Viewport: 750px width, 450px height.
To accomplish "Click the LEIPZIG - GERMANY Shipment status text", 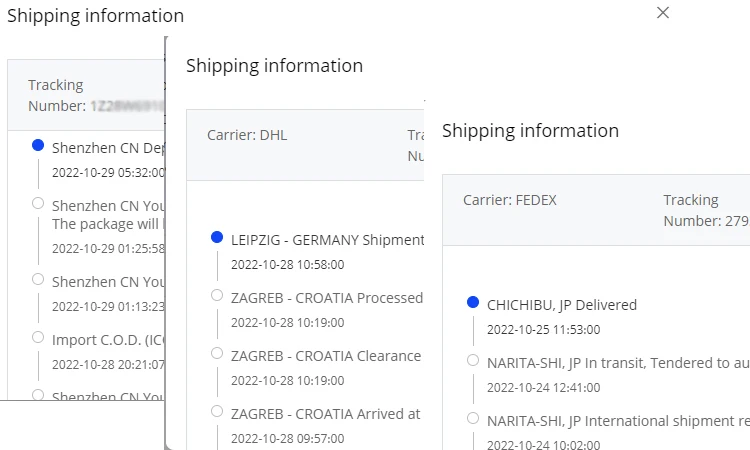I will (x=327, y=240).
